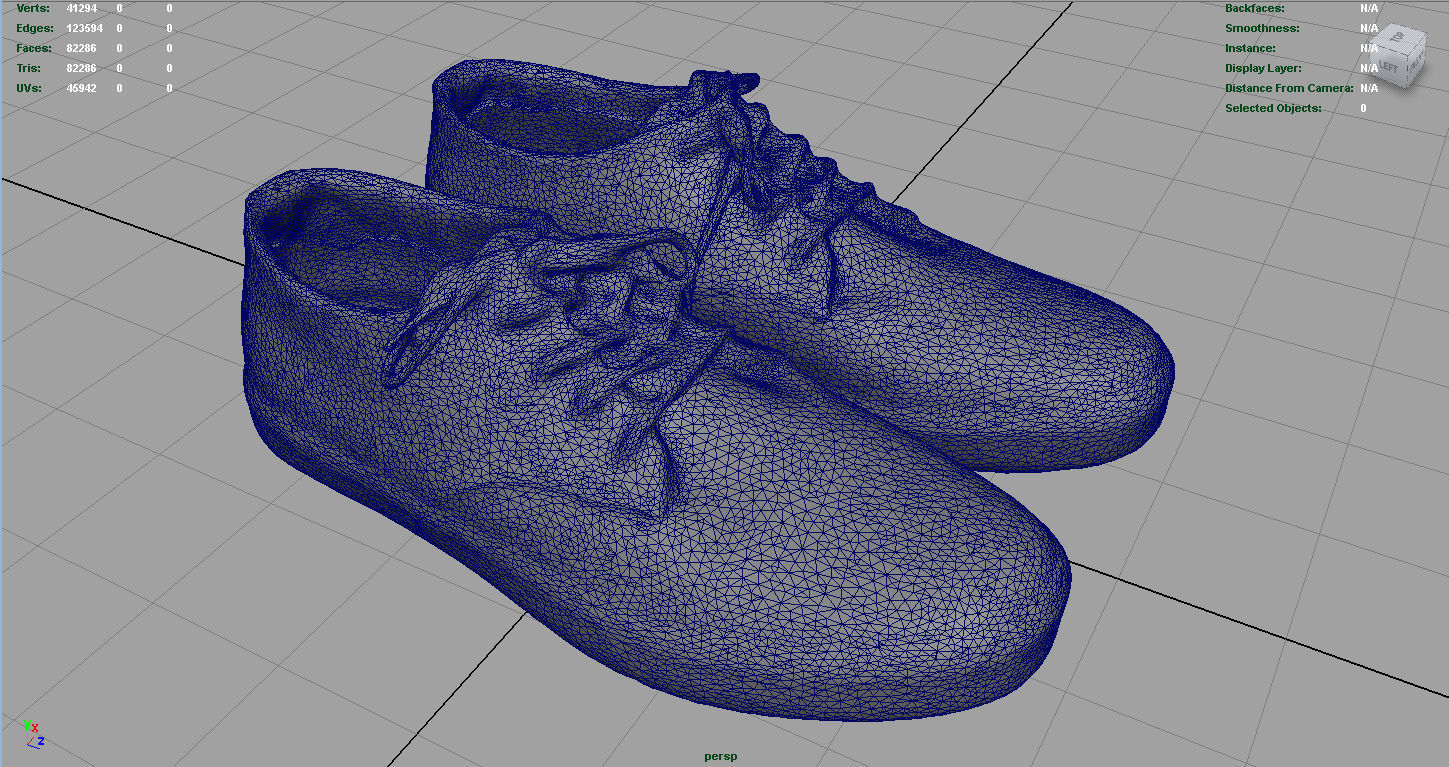This screenshot has width=1449, height=767.
Task: Click the Backfaces: HUD label
Action: [x=1255, y=8]
